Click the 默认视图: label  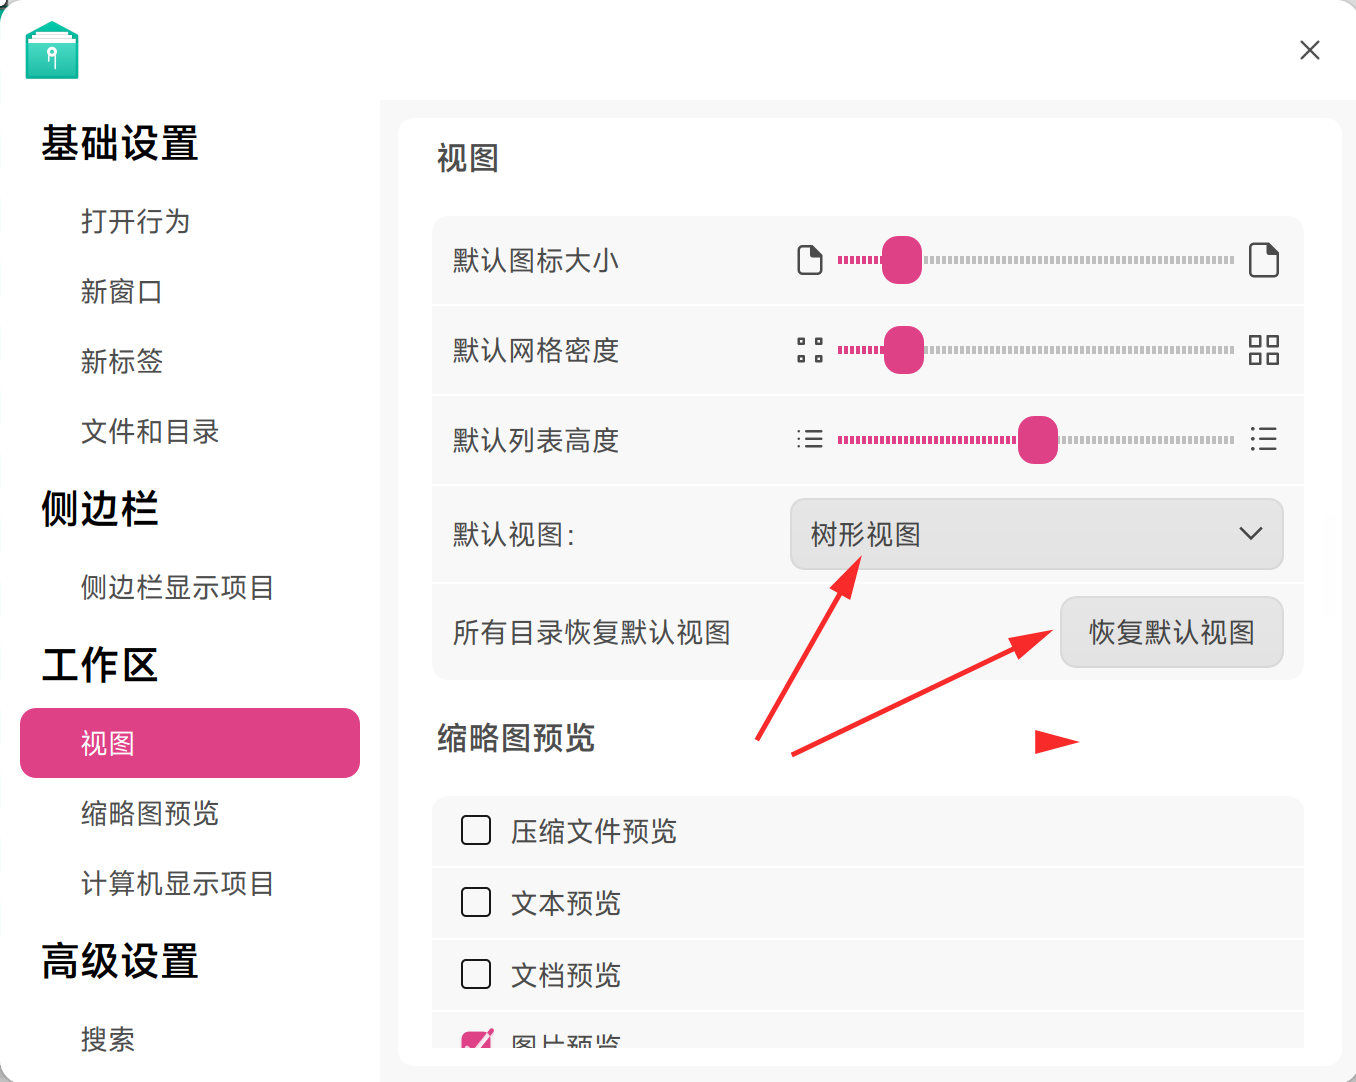point(514,534)
